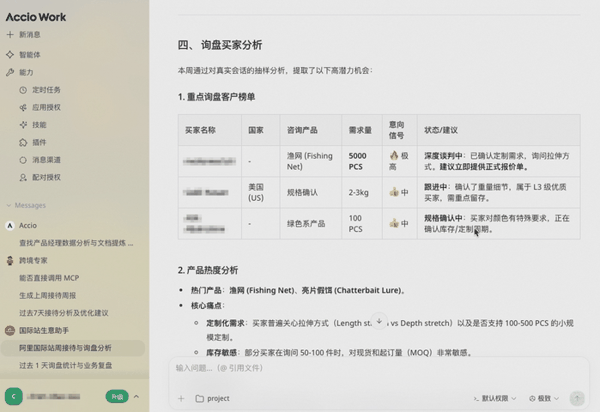Click the send arrow button
600x412 pixels.
577,397
